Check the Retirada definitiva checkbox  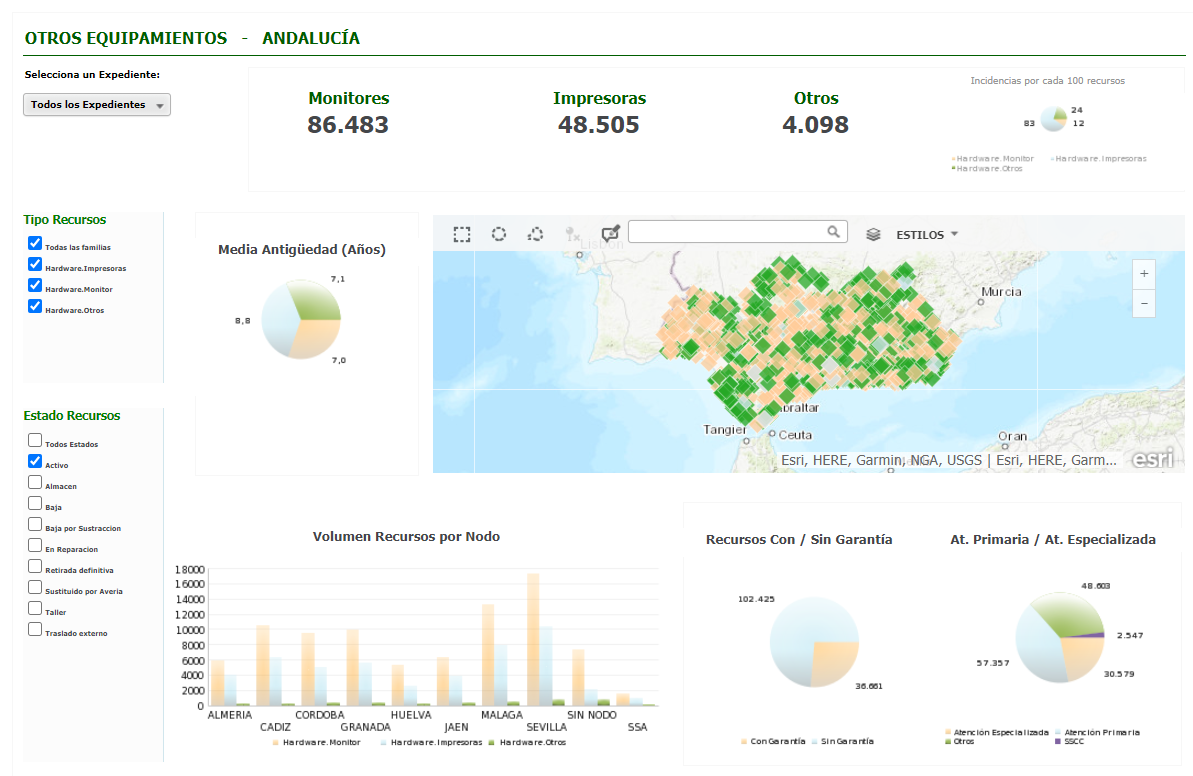[35, 566]
